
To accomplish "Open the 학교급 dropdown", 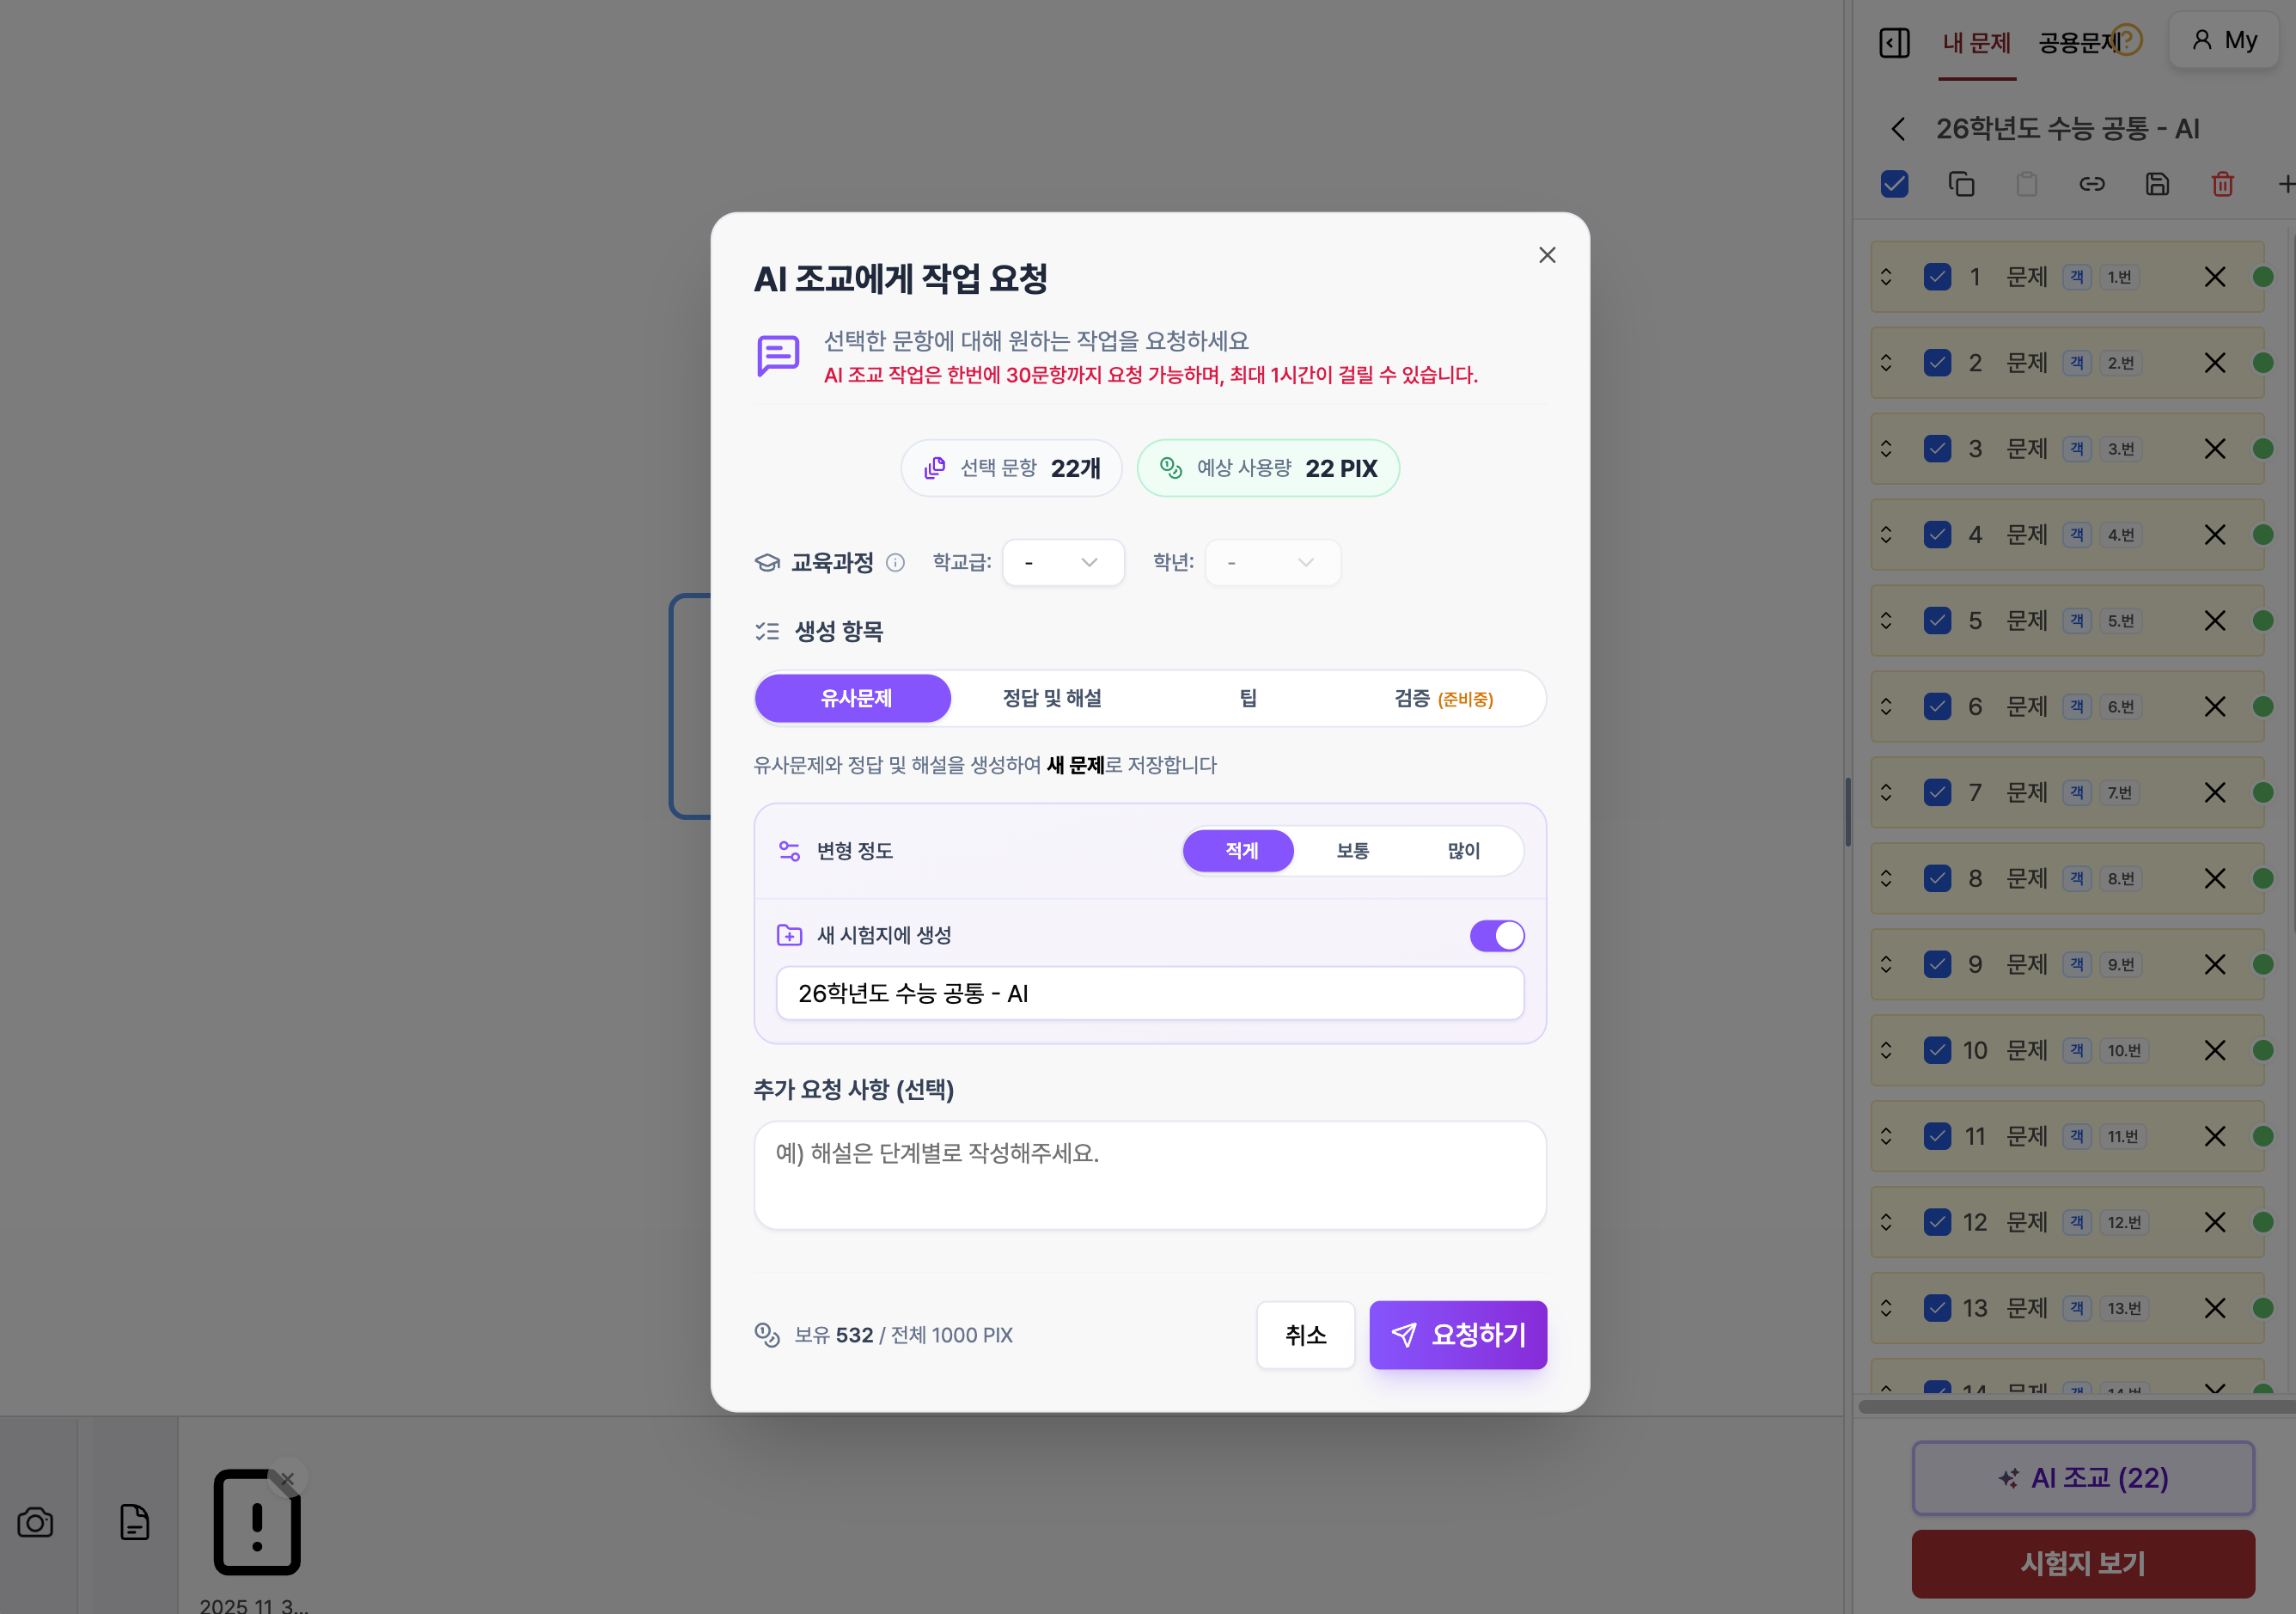I will pyautogui.click(x=1063, y=562).
